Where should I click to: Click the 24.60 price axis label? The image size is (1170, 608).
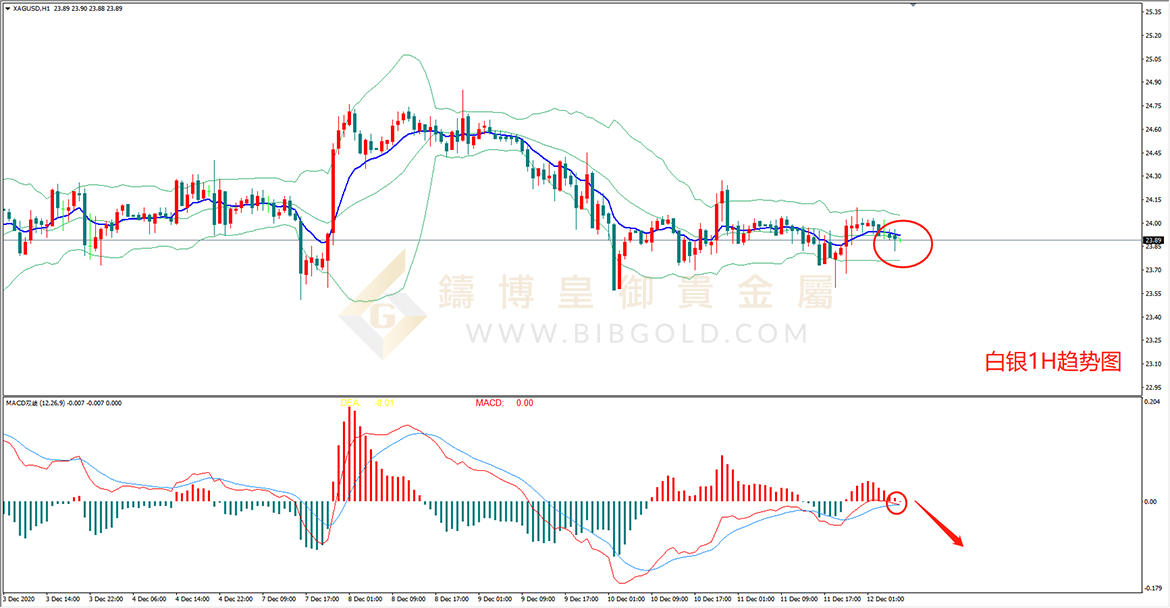pos(1153,130)
